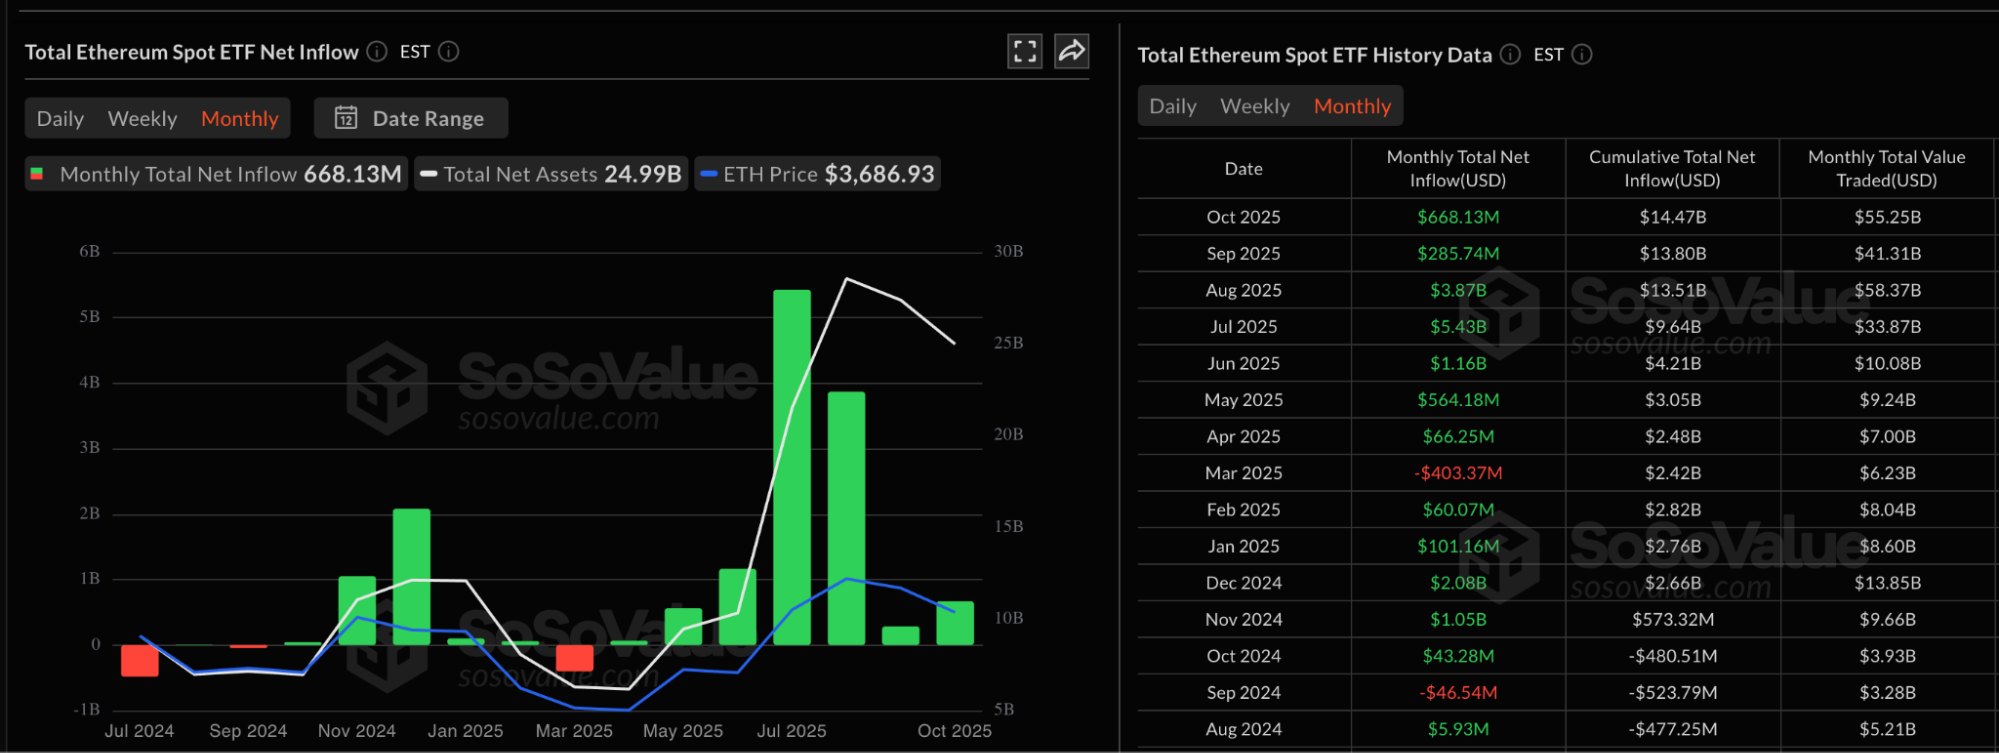This screenshot has height=753, width=1999.
Task: Click info icon beside History Data title
Action: pos(1510,54)
